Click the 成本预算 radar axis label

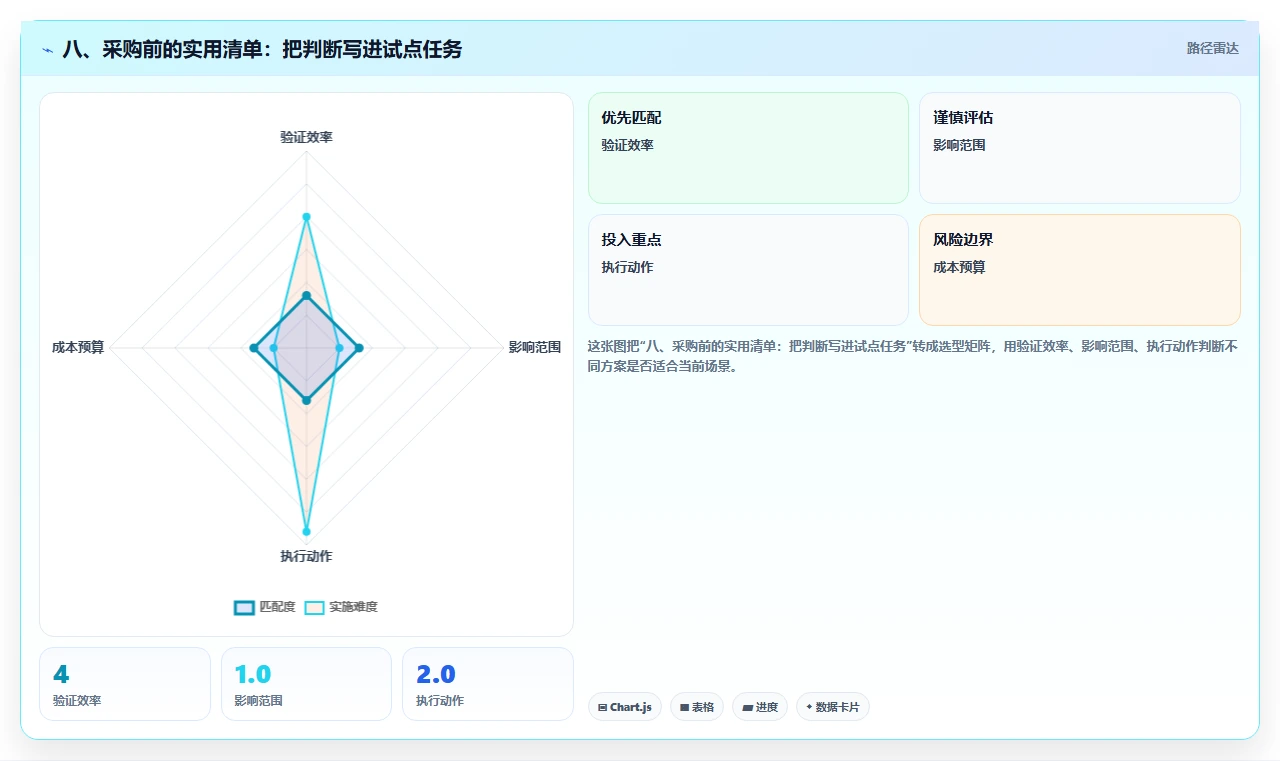pos(78,348)
